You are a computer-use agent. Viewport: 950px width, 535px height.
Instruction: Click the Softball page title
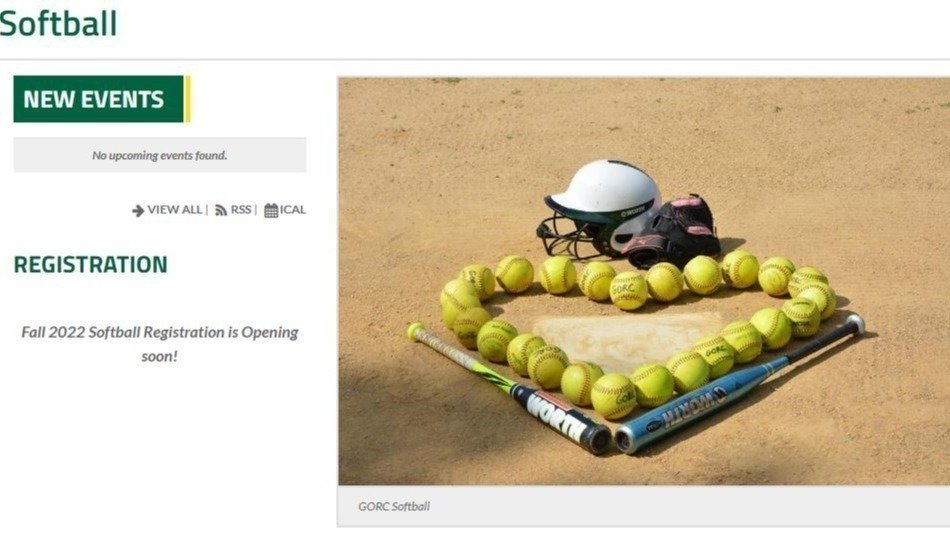58,24
